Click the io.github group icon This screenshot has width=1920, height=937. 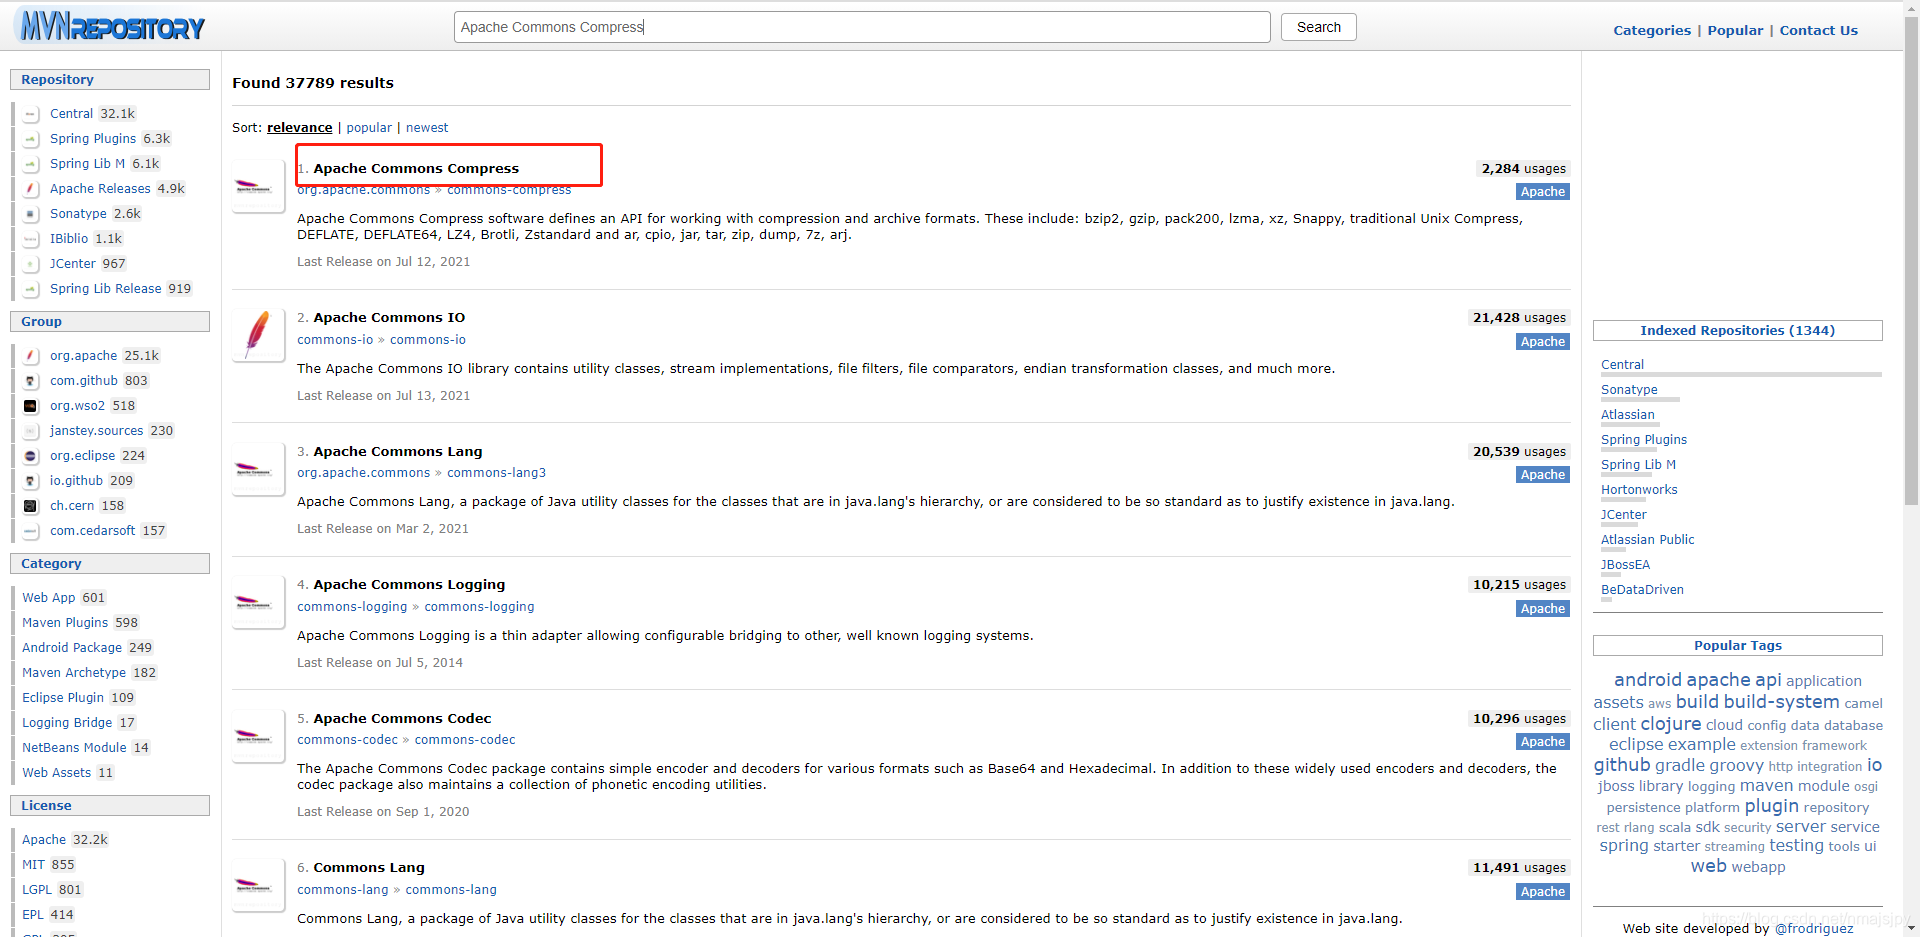(31, 481)
